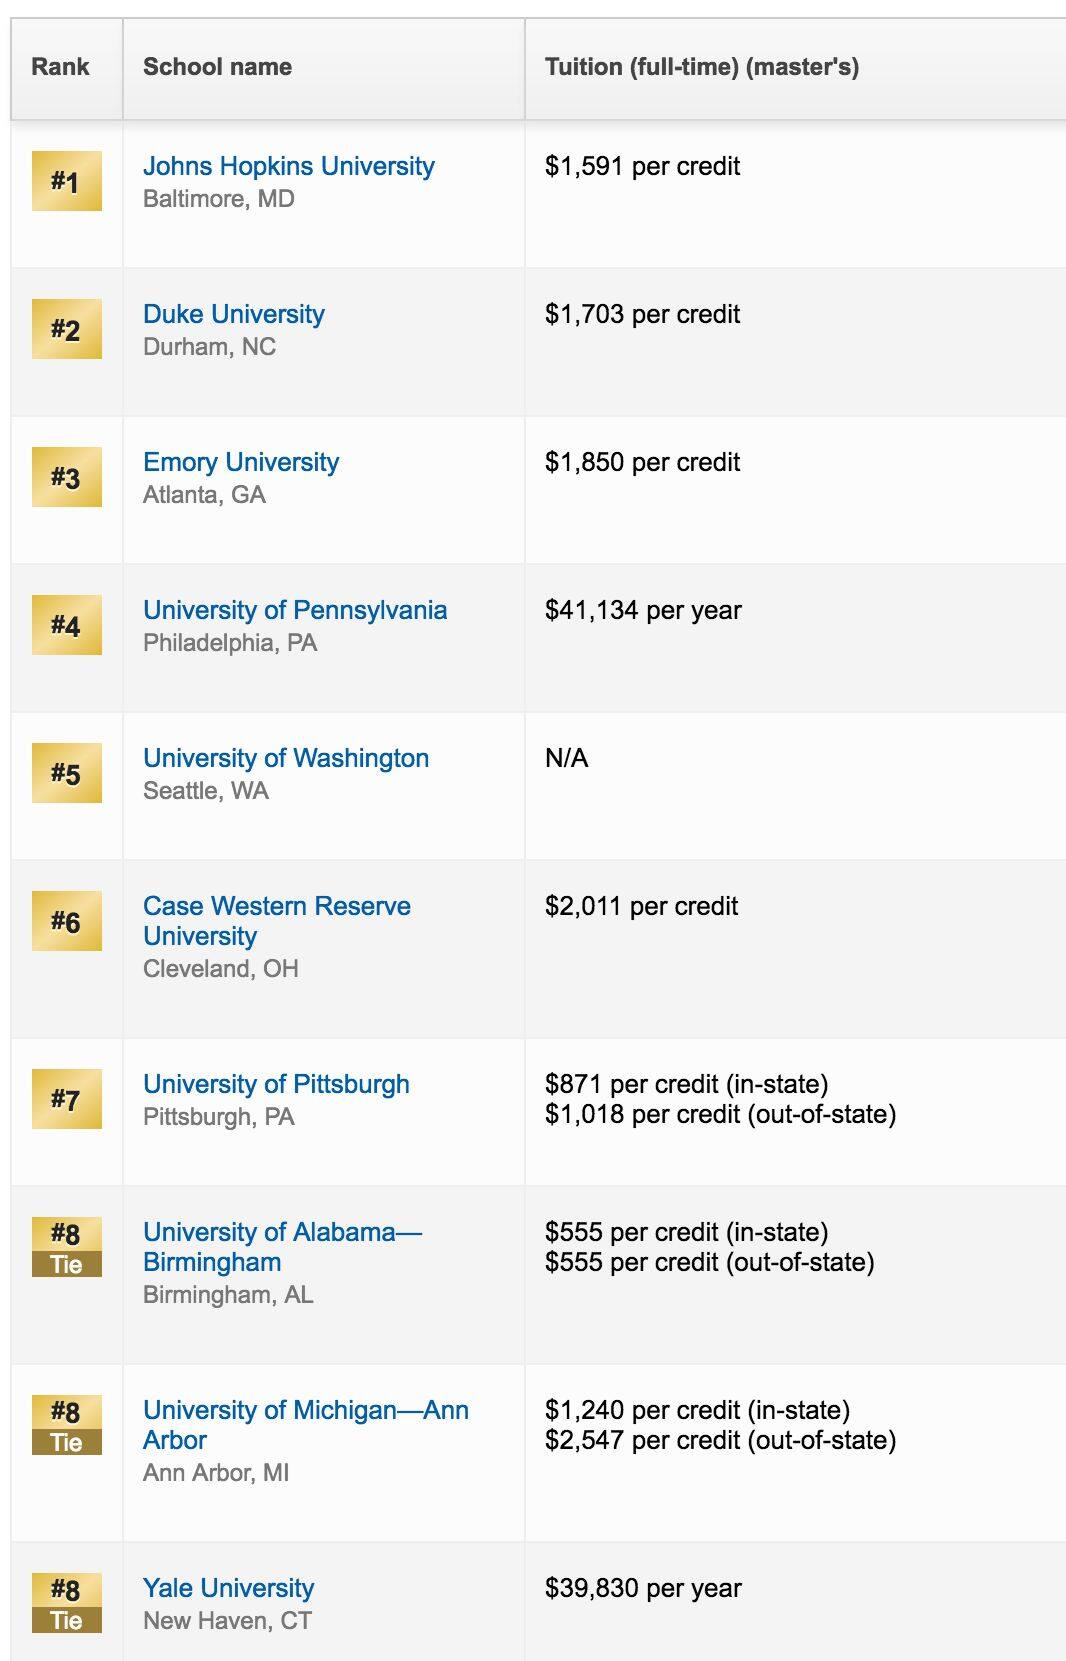Screen dimensions: 1066x1661
Task: Click the #4 gold rank badge
Action: tap(66, 625)
